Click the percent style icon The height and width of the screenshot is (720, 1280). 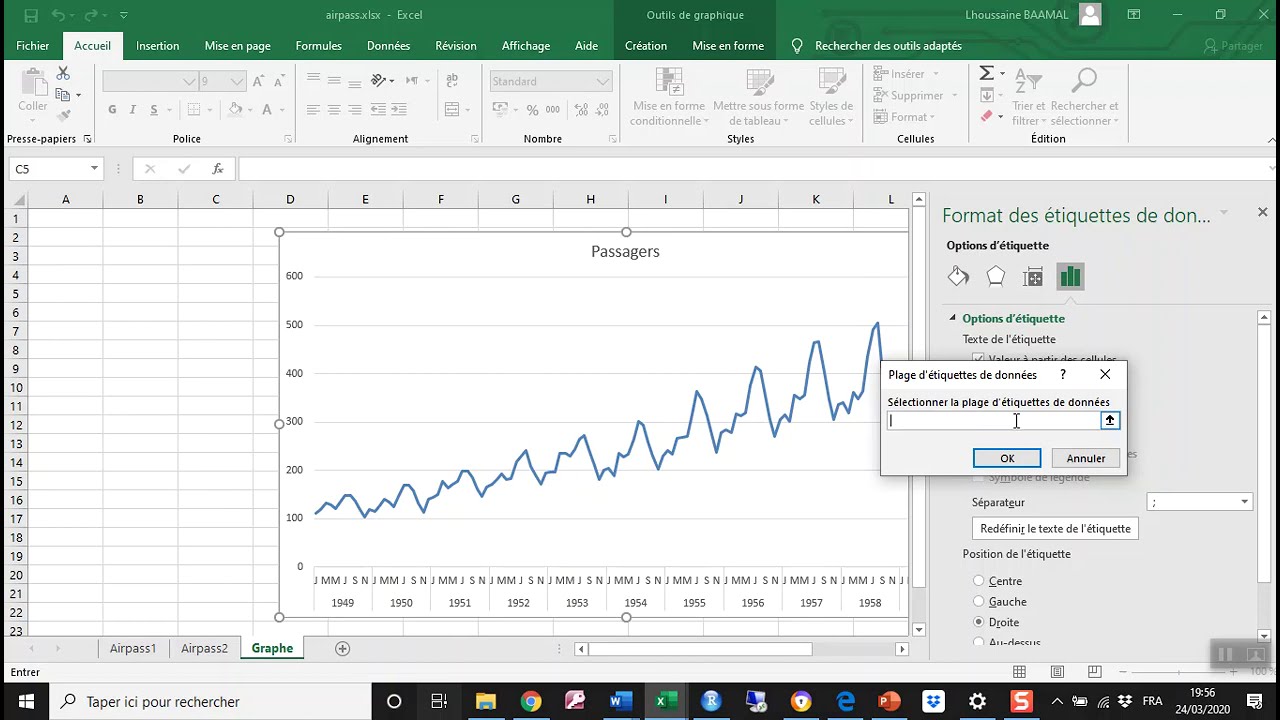(x=532, y=110)
